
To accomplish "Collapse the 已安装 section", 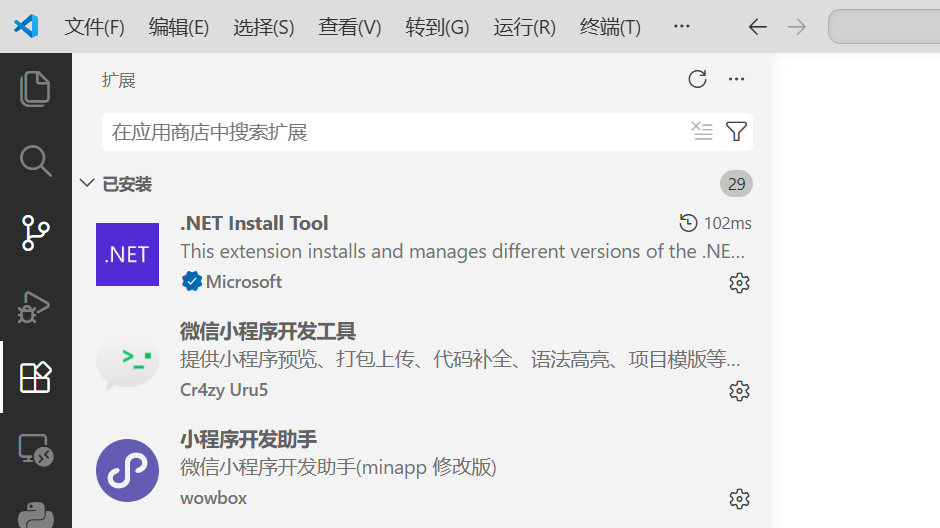I will coord(87,183).
